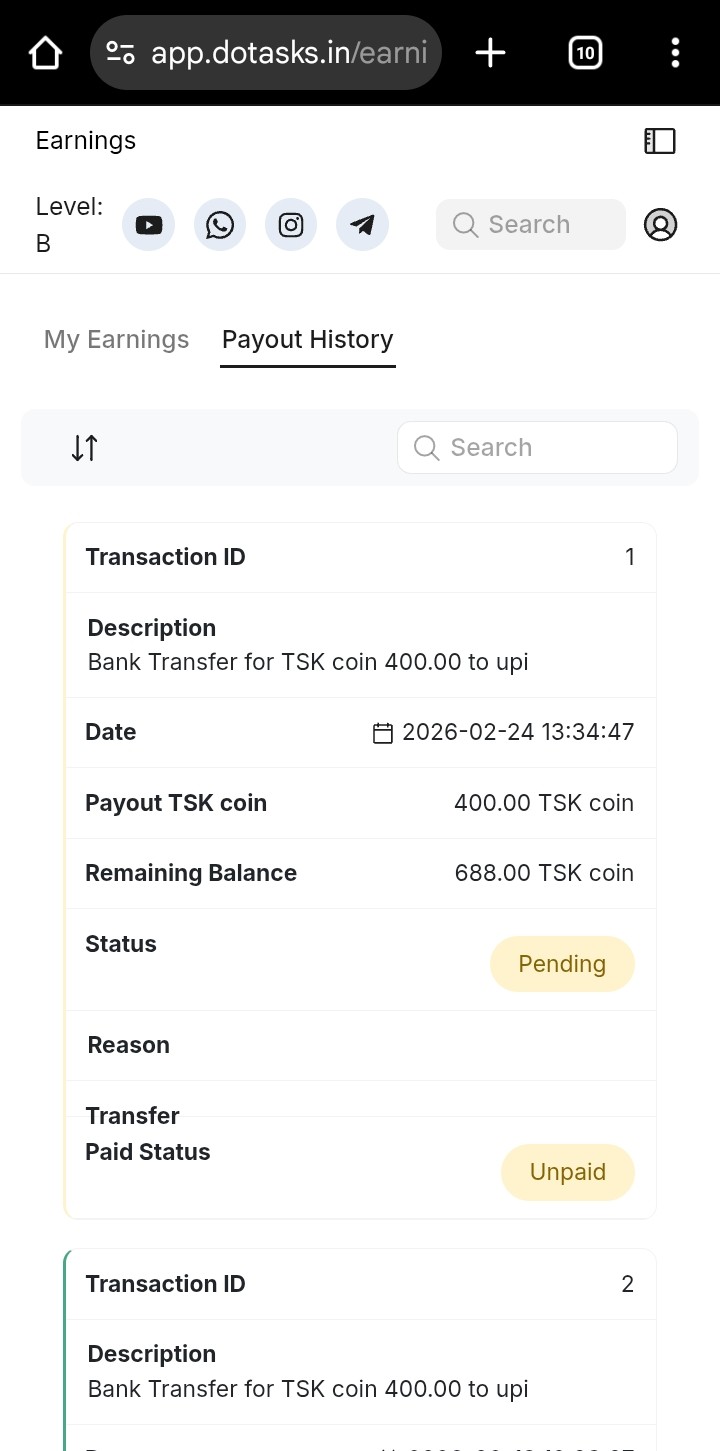This screenshot has width=720, height=1451.
Task: Open the Telegram icon link
Action: click(x=362, y=225)
